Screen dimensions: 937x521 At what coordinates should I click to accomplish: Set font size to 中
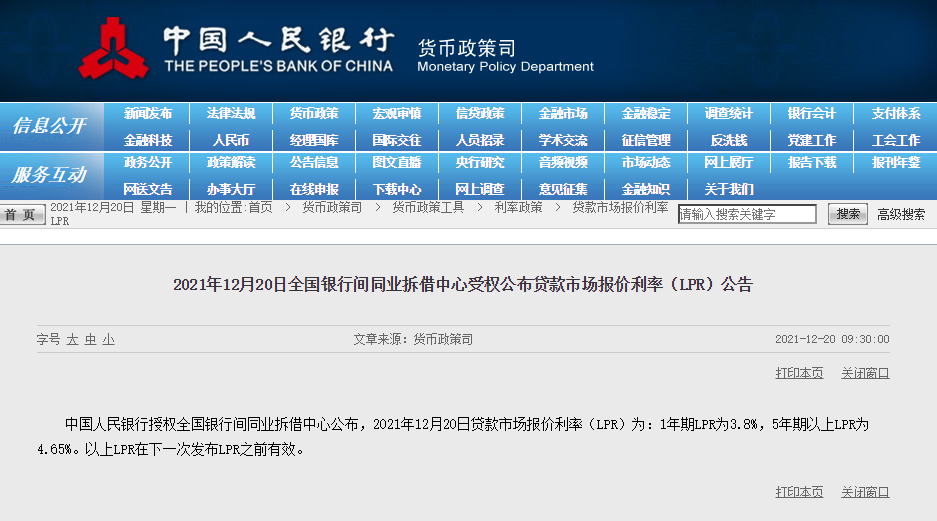[x=90, y=339]
